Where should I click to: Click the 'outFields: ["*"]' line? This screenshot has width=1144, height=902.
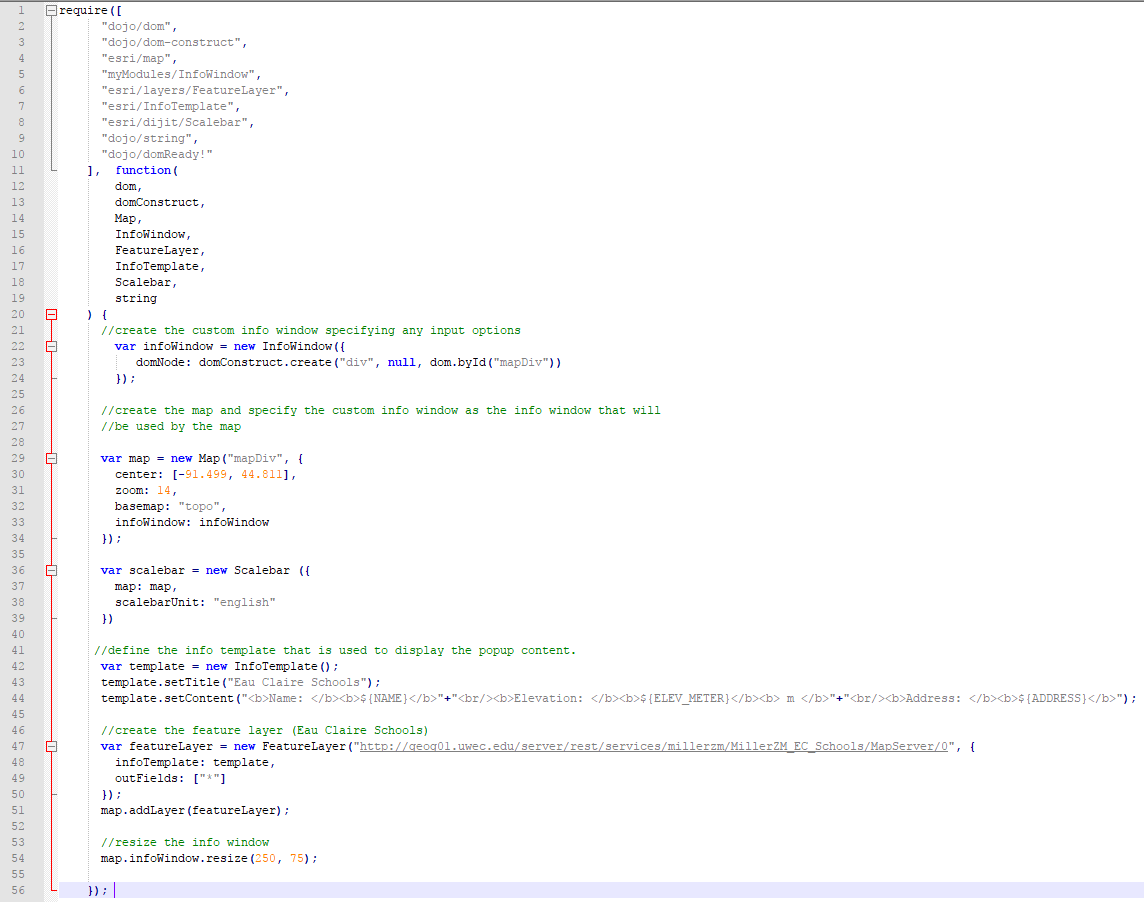[171, 779]
